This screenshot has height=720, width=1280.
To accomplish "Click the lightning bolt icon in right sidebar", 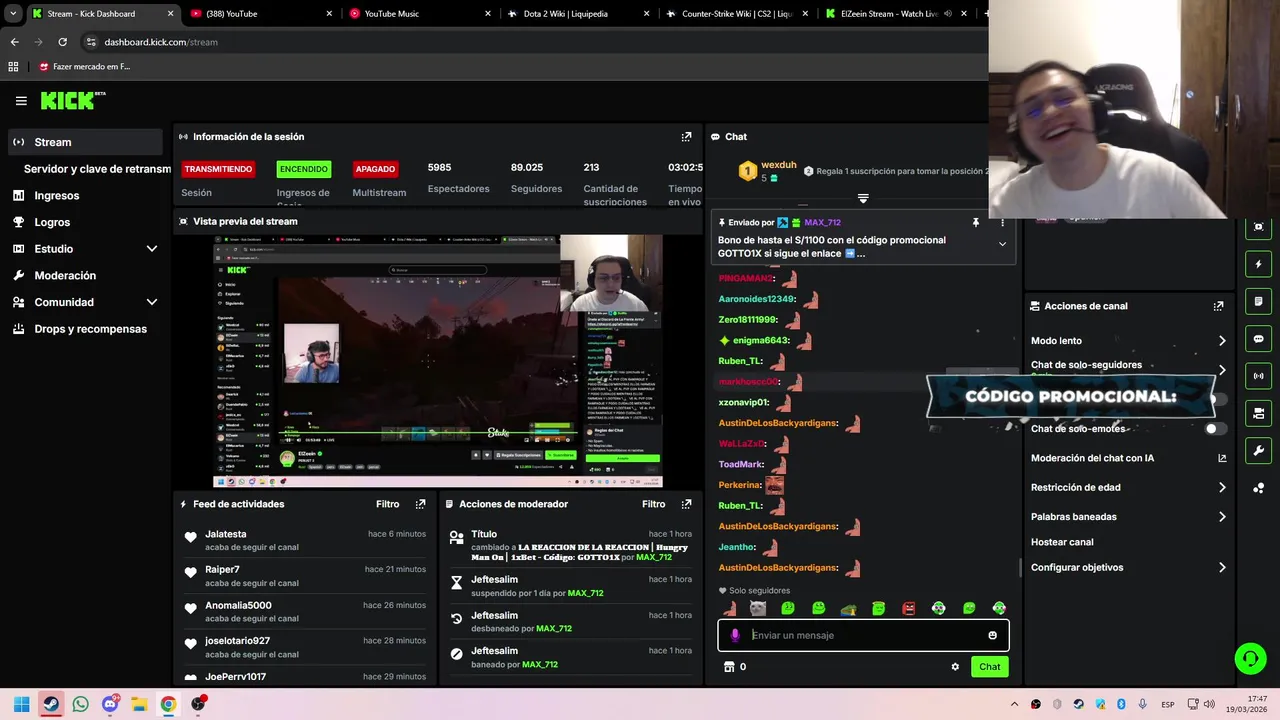I will click(x=1258, y=265).
